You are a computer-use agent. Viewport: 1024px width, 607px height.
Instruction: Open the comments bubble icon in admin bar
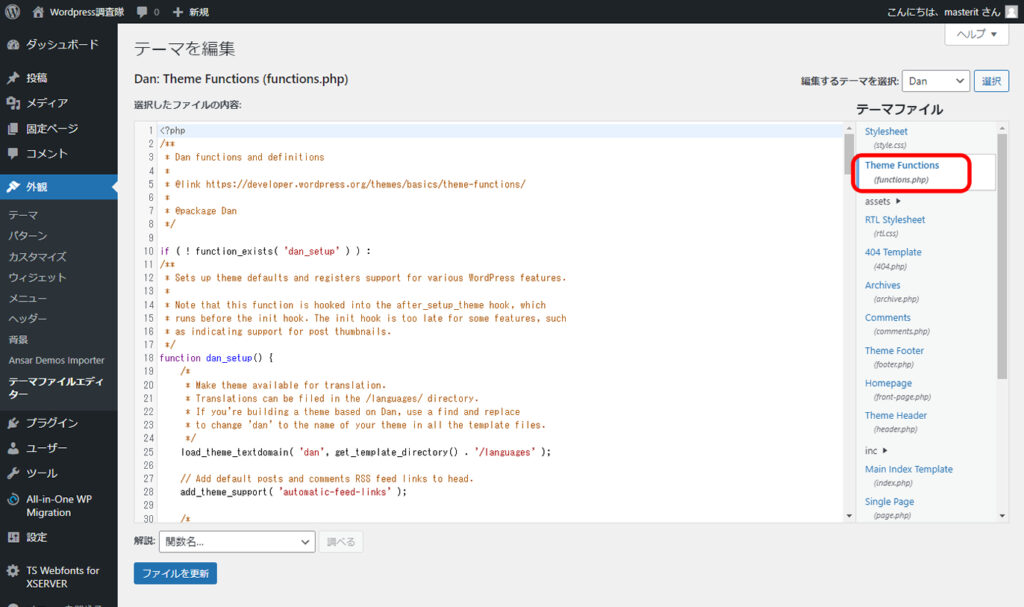(x=143, y=12)
